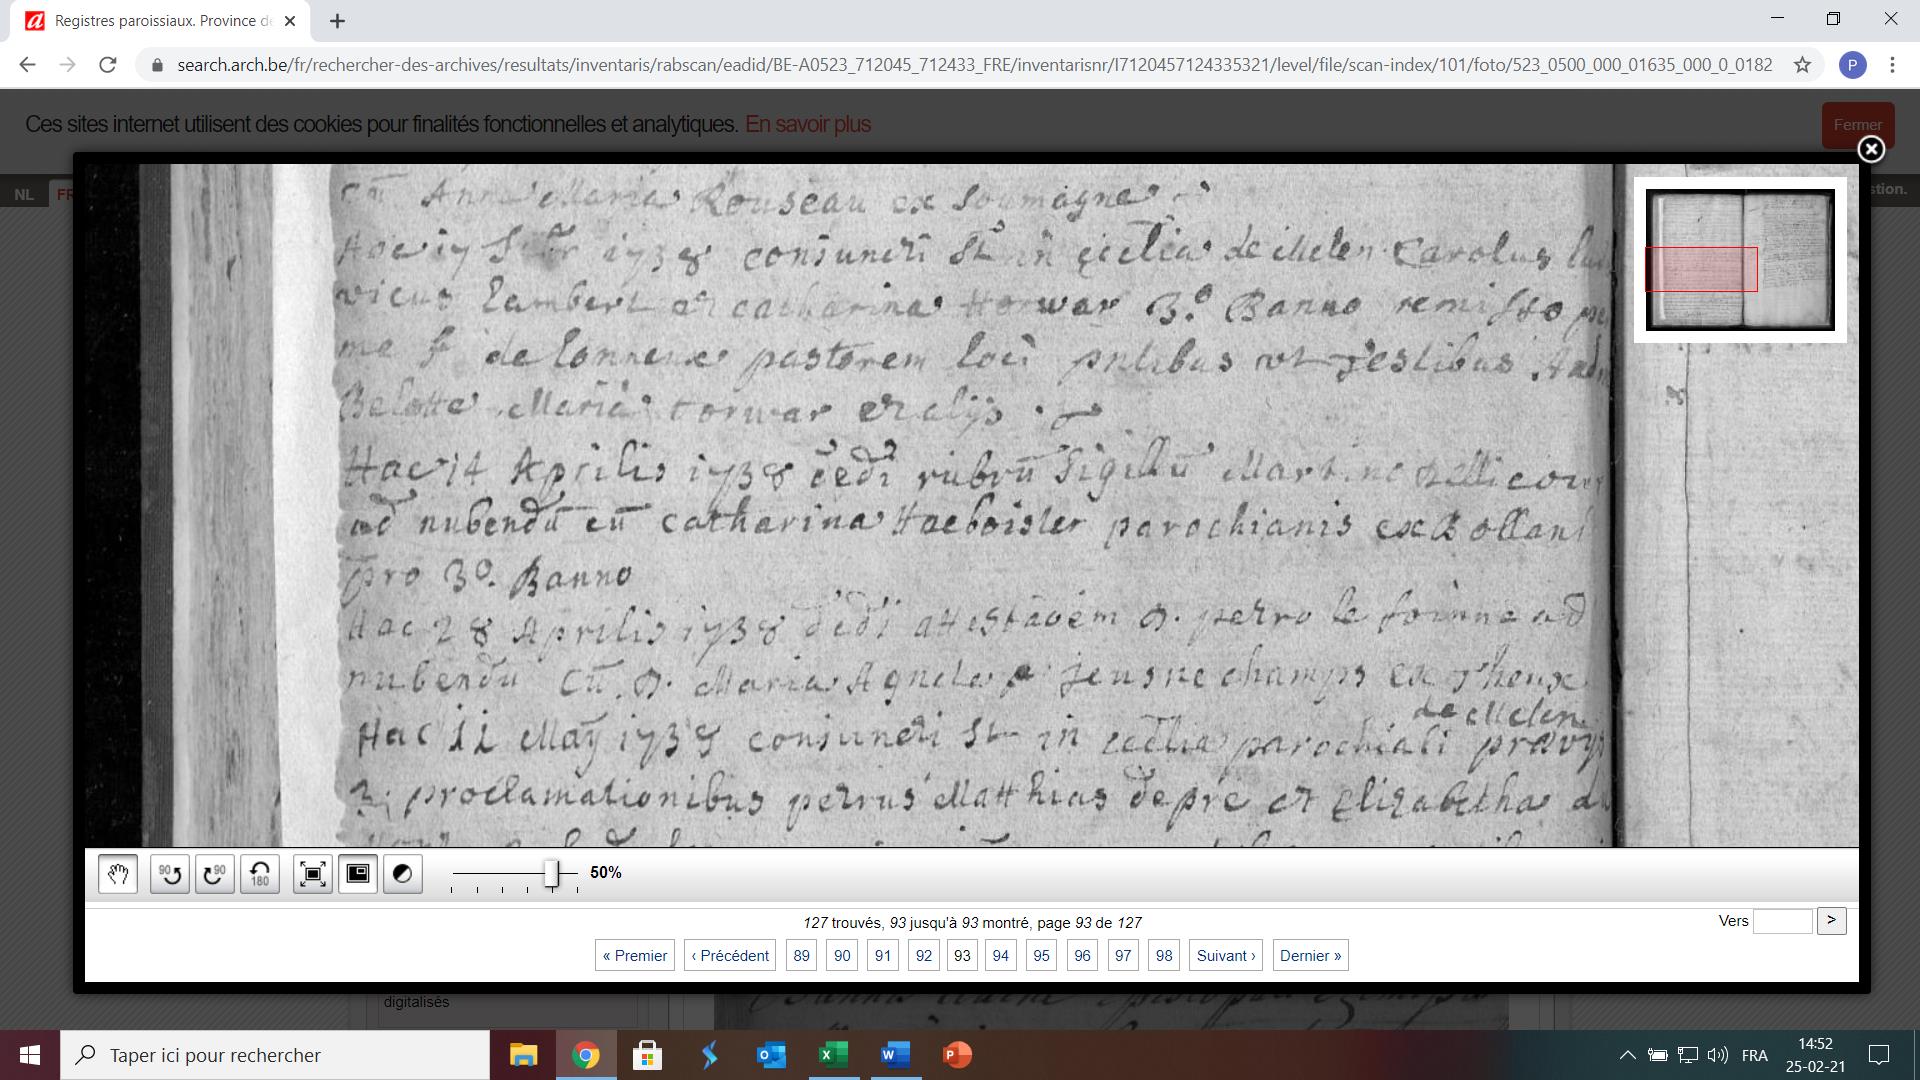Screen dimensions: 1920x1080
Task: Rotate image 90 degrees clockwise
Action: 215,874
